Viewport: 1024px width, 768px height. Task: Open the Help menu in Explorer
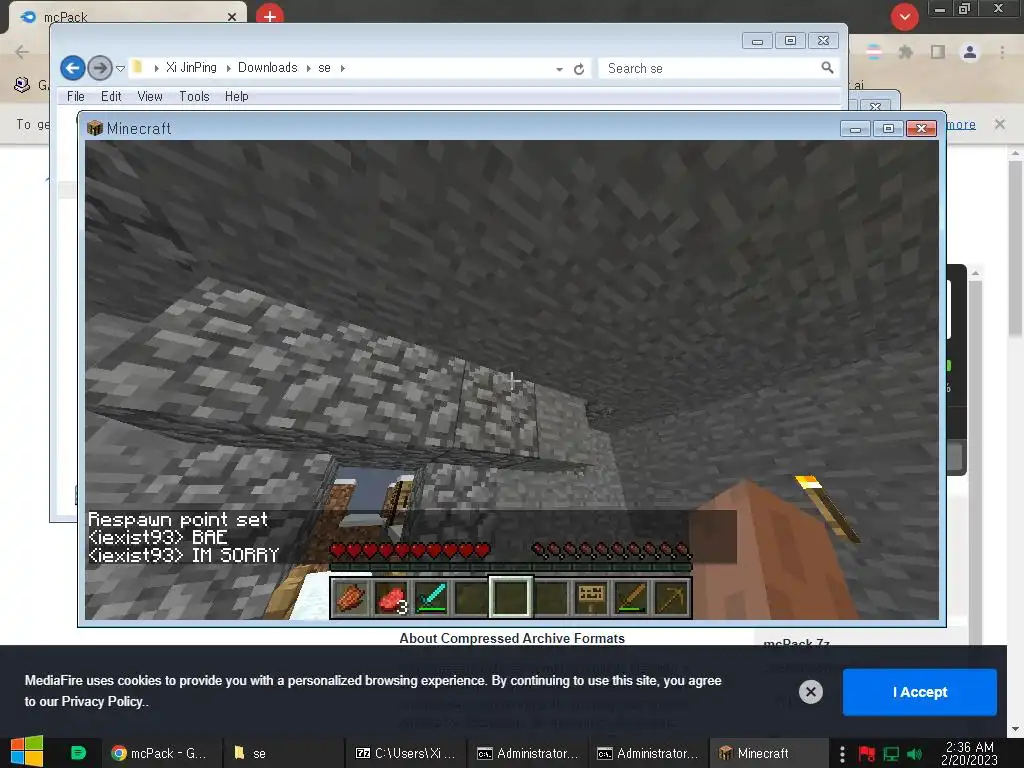pyautogui.click(x=236, y=97)
